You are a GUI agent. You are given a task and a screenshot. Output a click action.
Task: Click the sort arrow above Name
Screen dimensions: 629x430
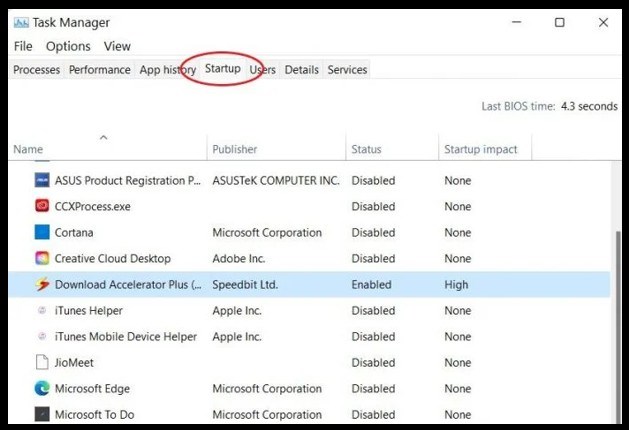103,138
